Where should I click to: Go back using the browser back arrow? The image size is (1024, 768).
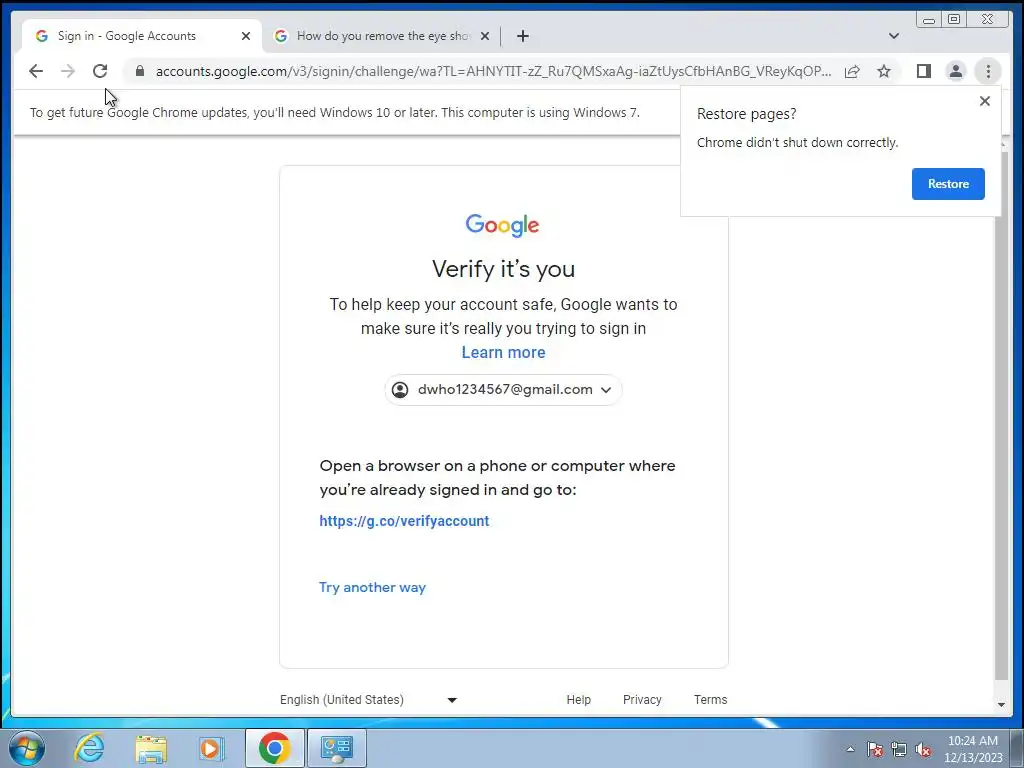(36, 71)
